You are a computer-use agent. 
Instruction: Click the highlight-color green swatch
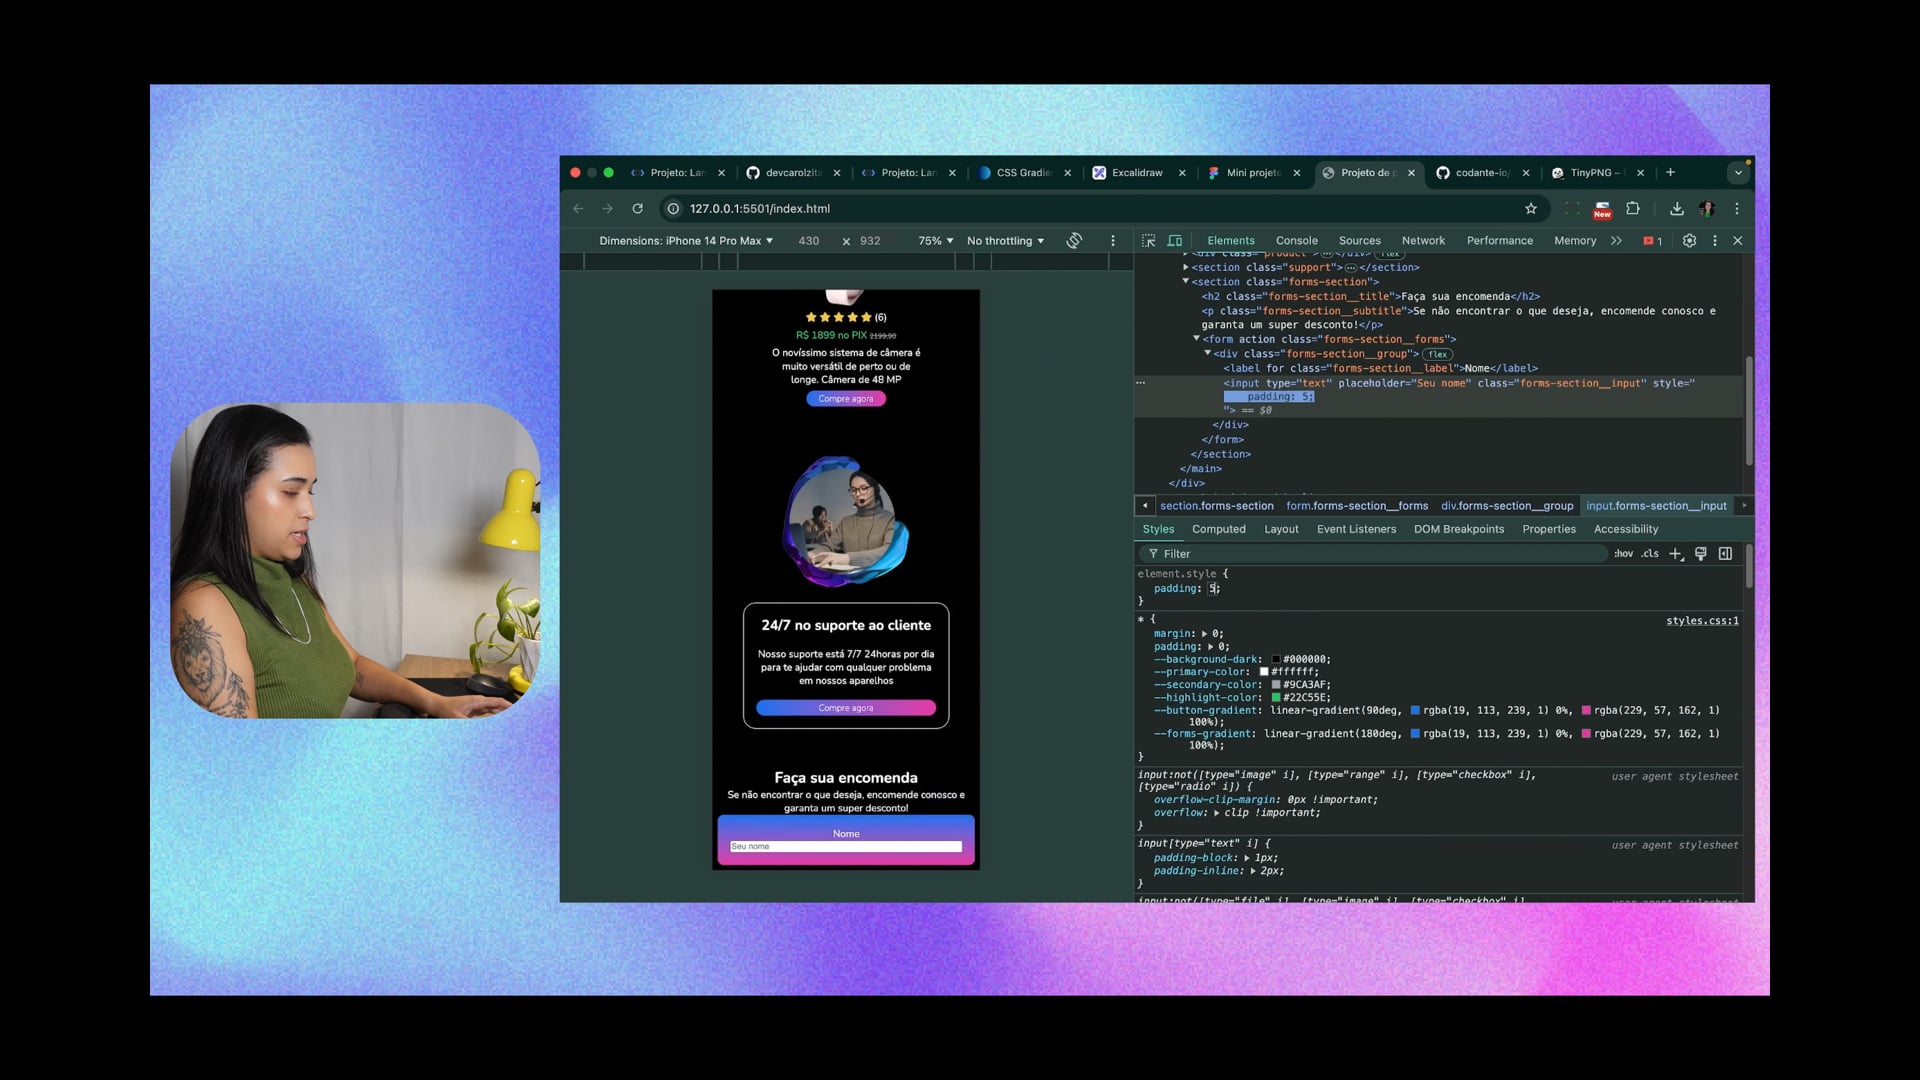(1276, 698)
